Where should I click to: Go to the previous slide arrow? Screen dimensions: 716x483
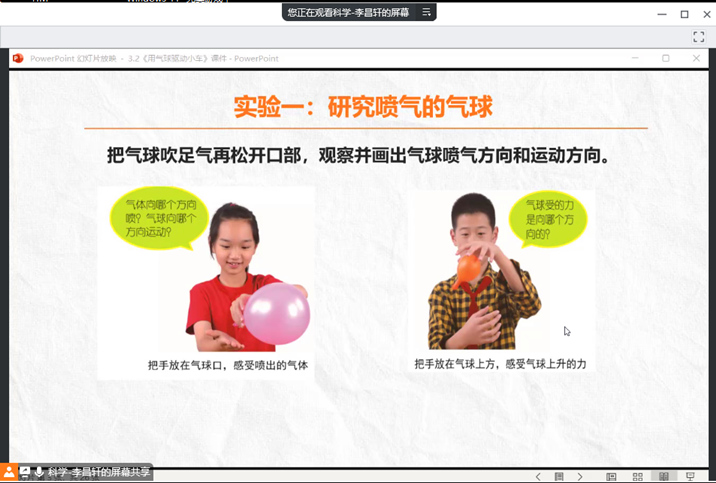point(538,477)
